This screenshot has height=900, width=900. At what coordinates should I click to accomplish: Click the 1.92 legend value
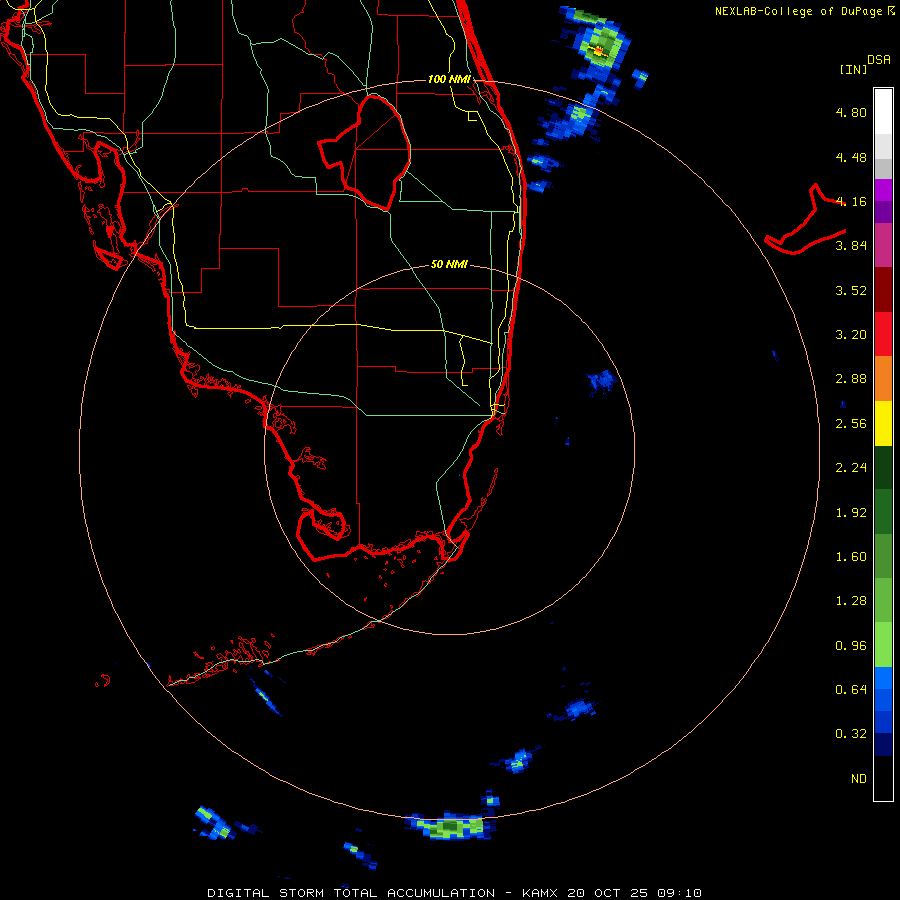coord(851,513)
